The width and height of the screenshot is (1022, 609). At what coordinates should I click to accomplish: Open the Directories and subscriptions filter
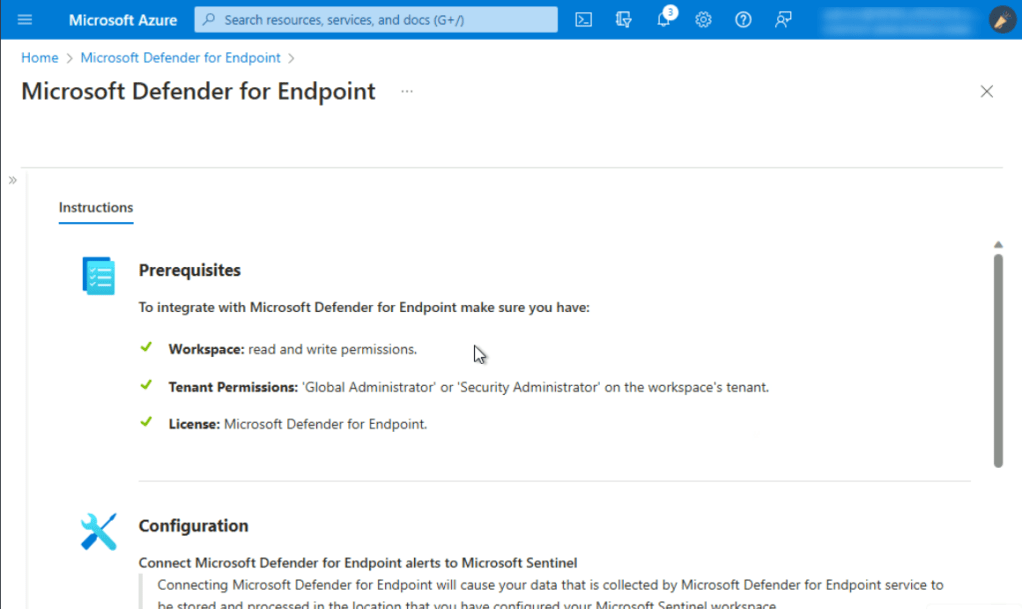(x=624, y=20)
